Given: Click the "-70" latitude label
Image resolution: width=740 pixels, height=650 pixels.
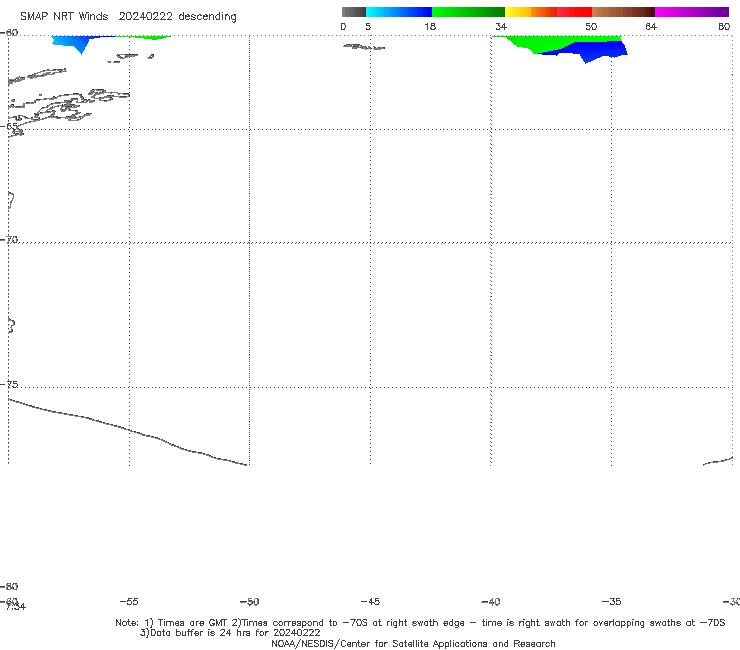Looking at the screenshot, I should (x=9, y=240).
